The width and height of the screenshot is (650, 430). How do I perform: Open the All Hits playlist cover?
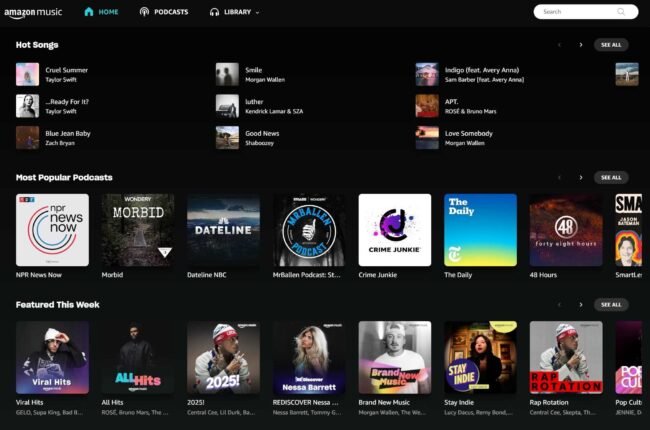click(138, 357)
